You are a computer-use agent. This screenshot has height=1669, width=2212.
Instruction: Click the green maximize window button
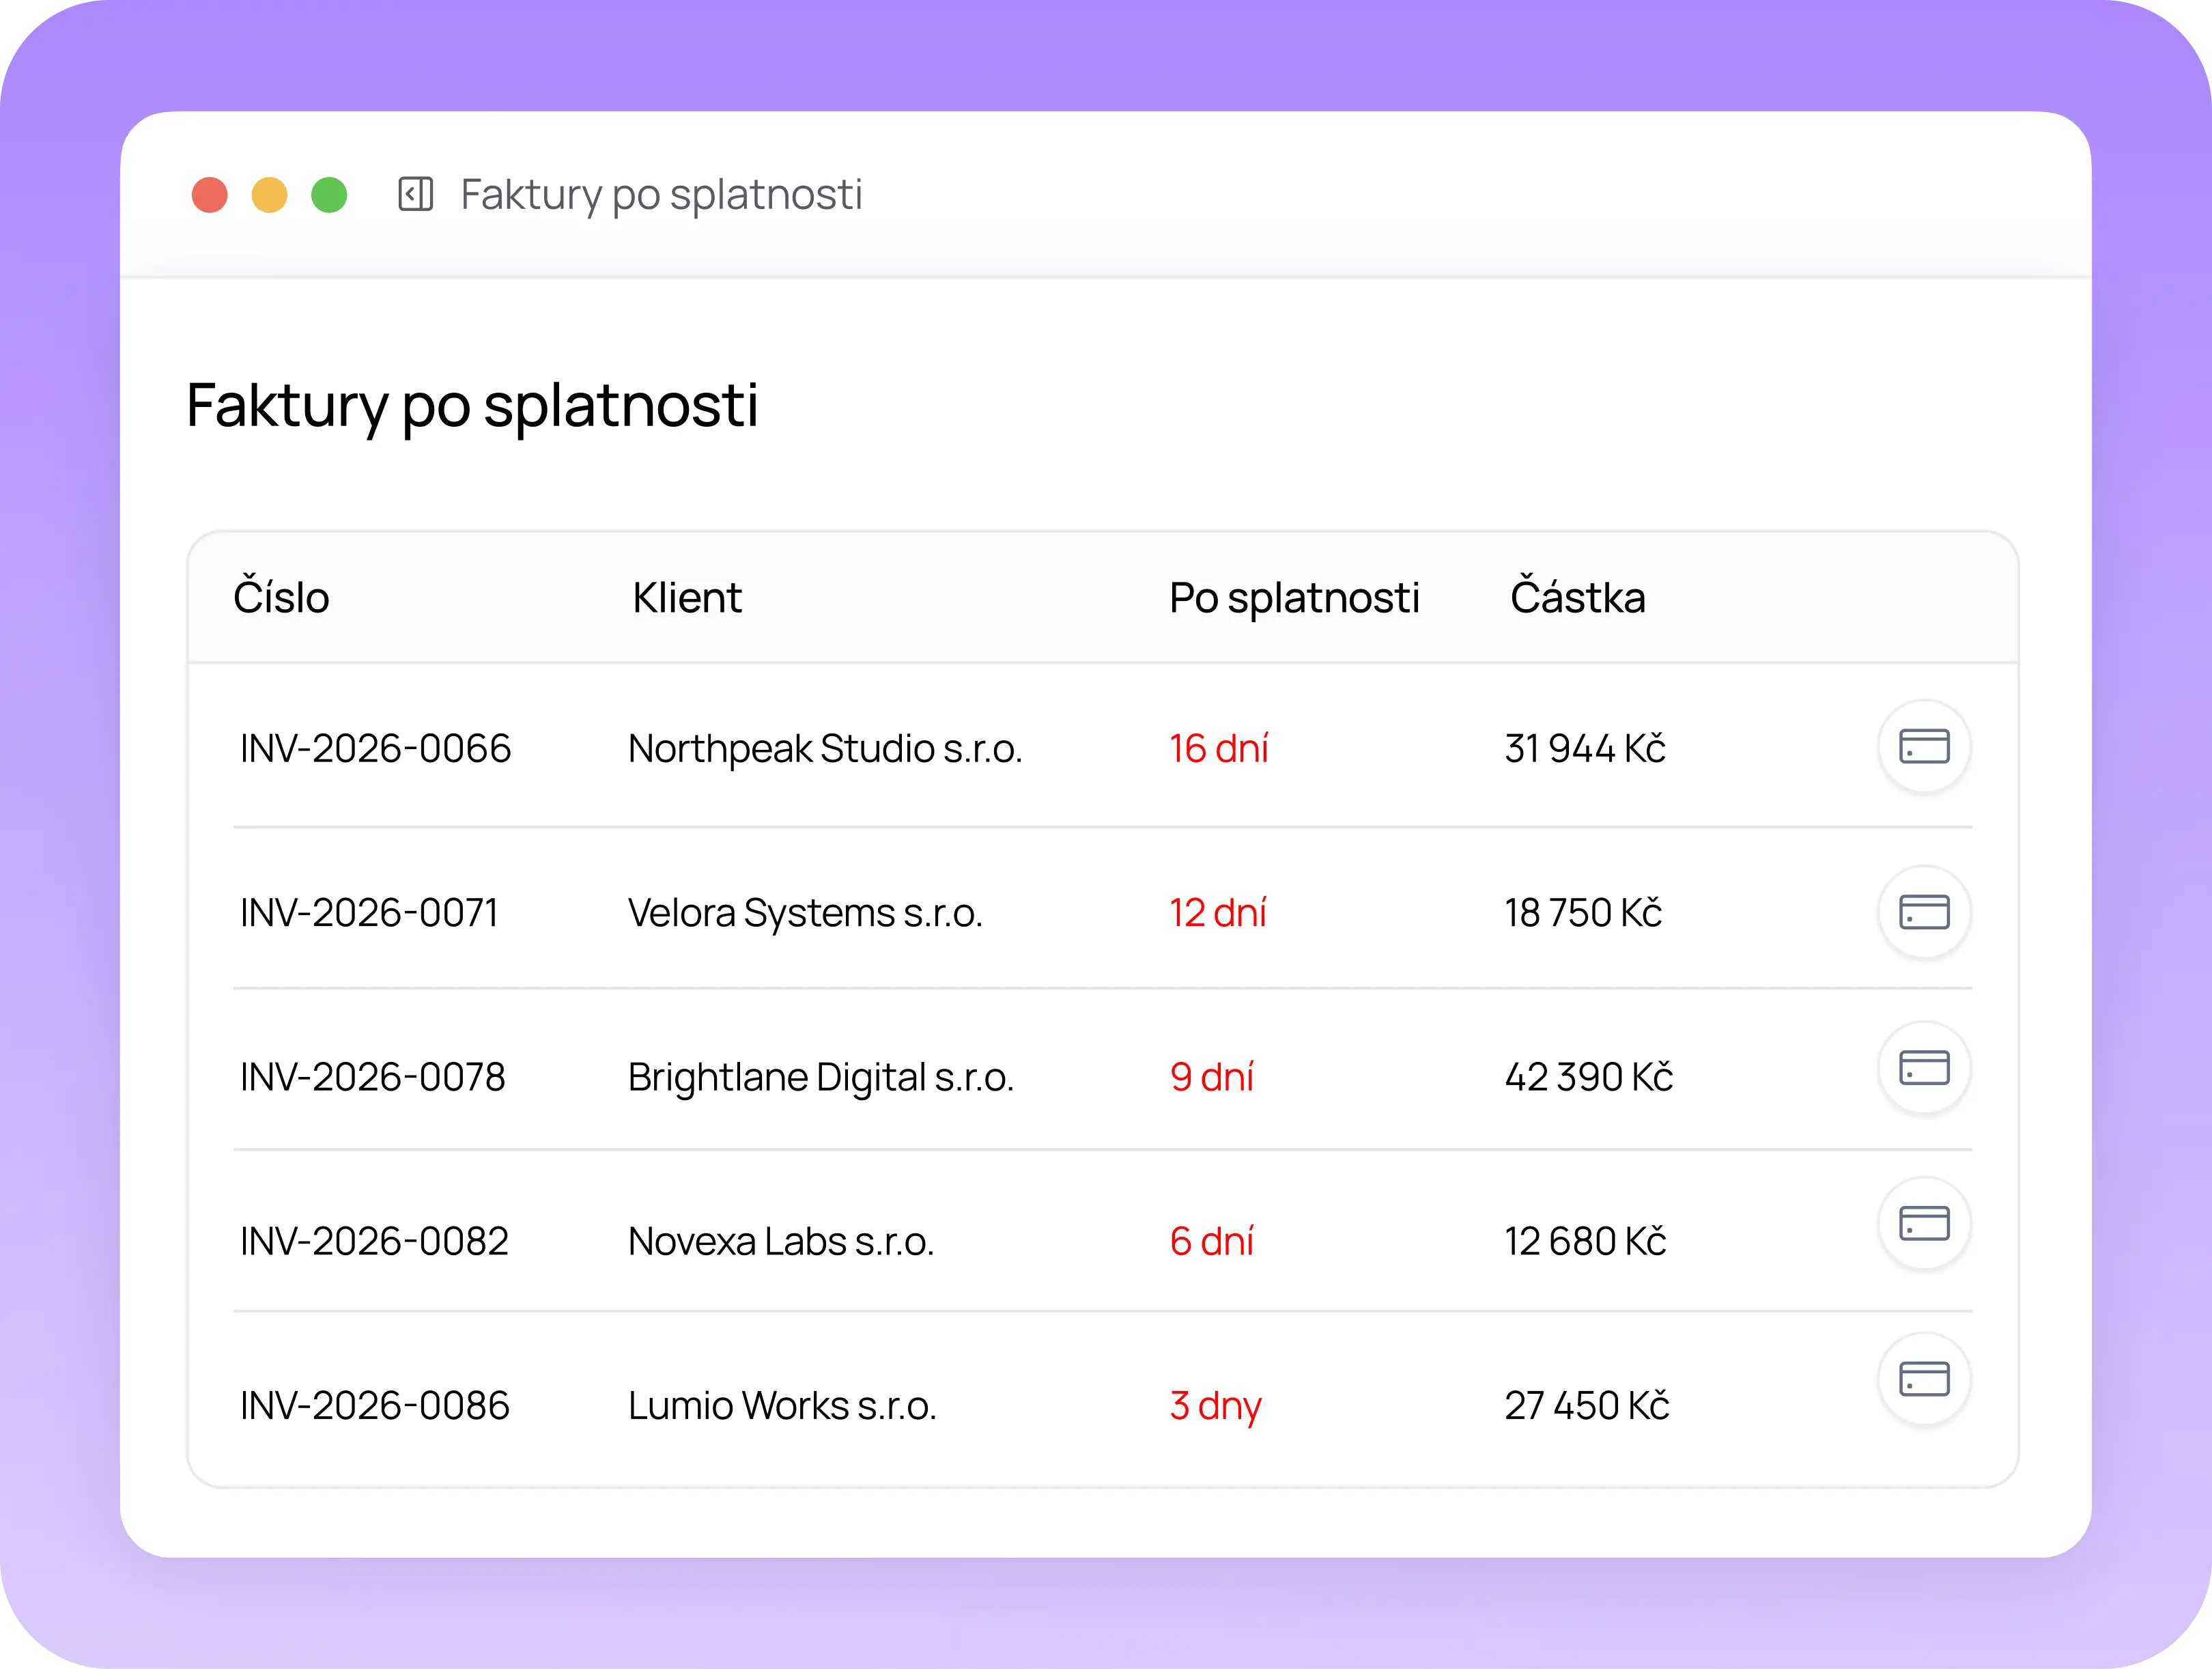tap(329, 195)
